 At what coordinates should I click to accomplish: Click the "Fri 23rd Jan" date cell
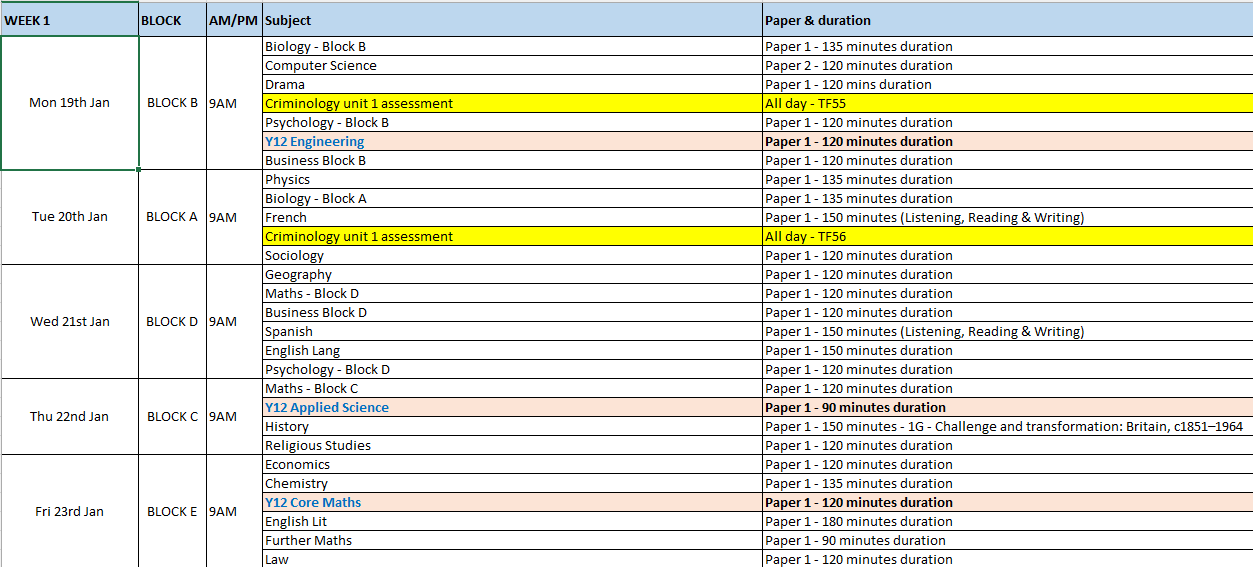[69, 512]
